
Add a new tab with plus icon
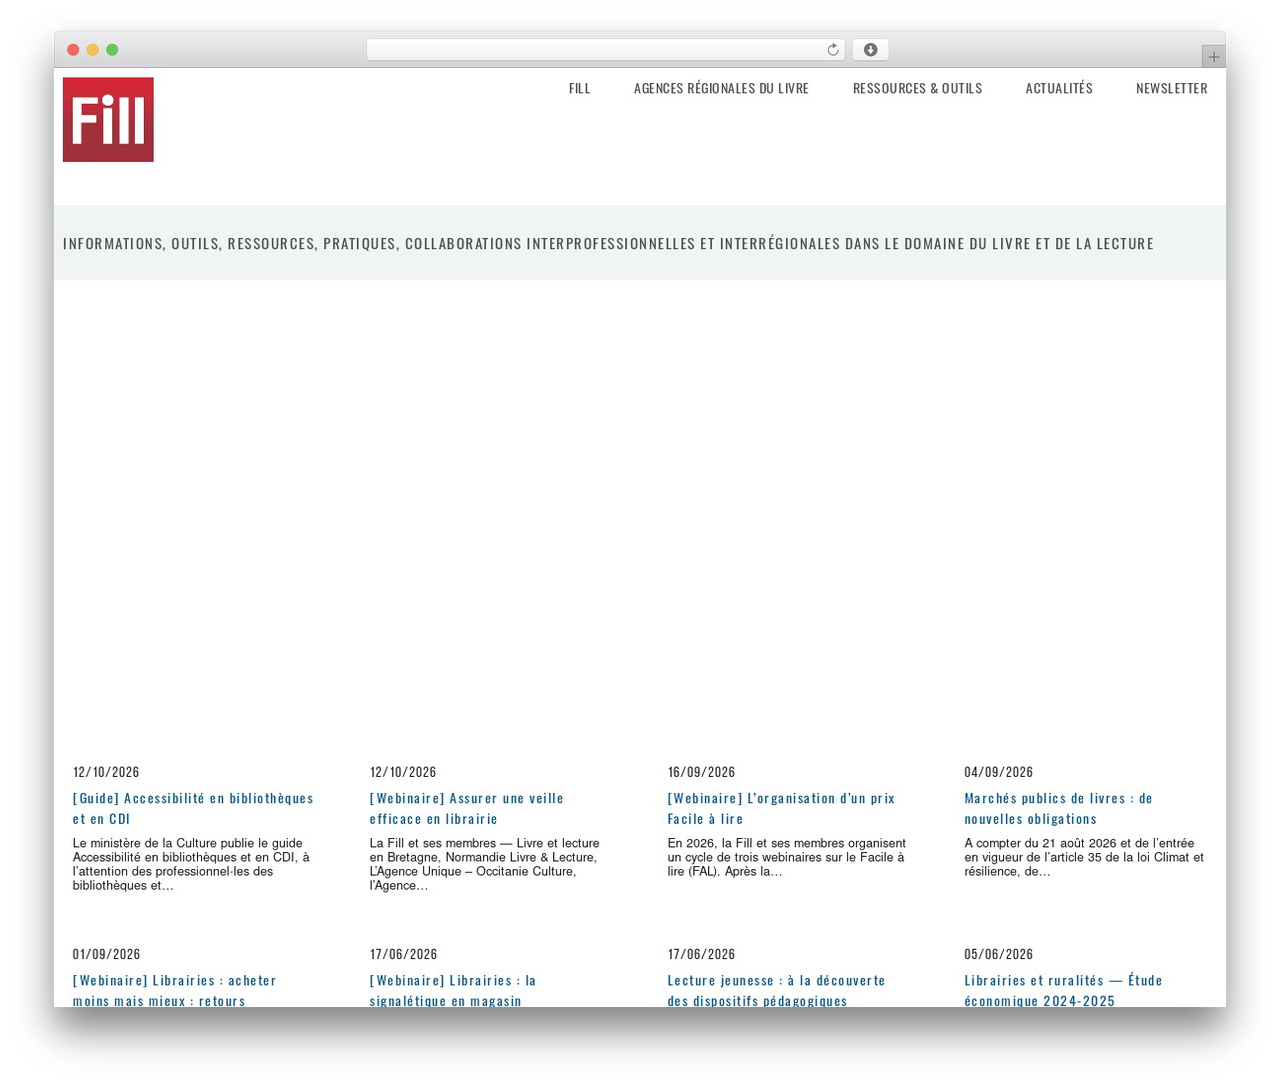pos(1214,57)
